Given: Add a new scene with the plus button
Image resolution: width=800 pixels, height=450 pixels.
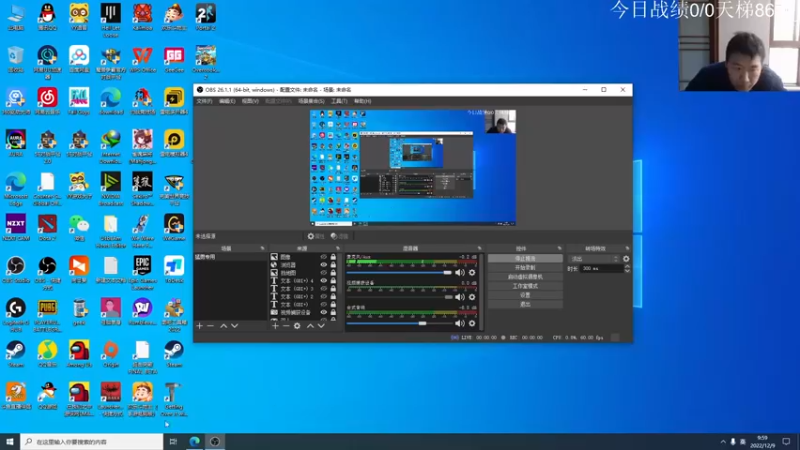Looking at the screenshot, I should pos(199,326).
